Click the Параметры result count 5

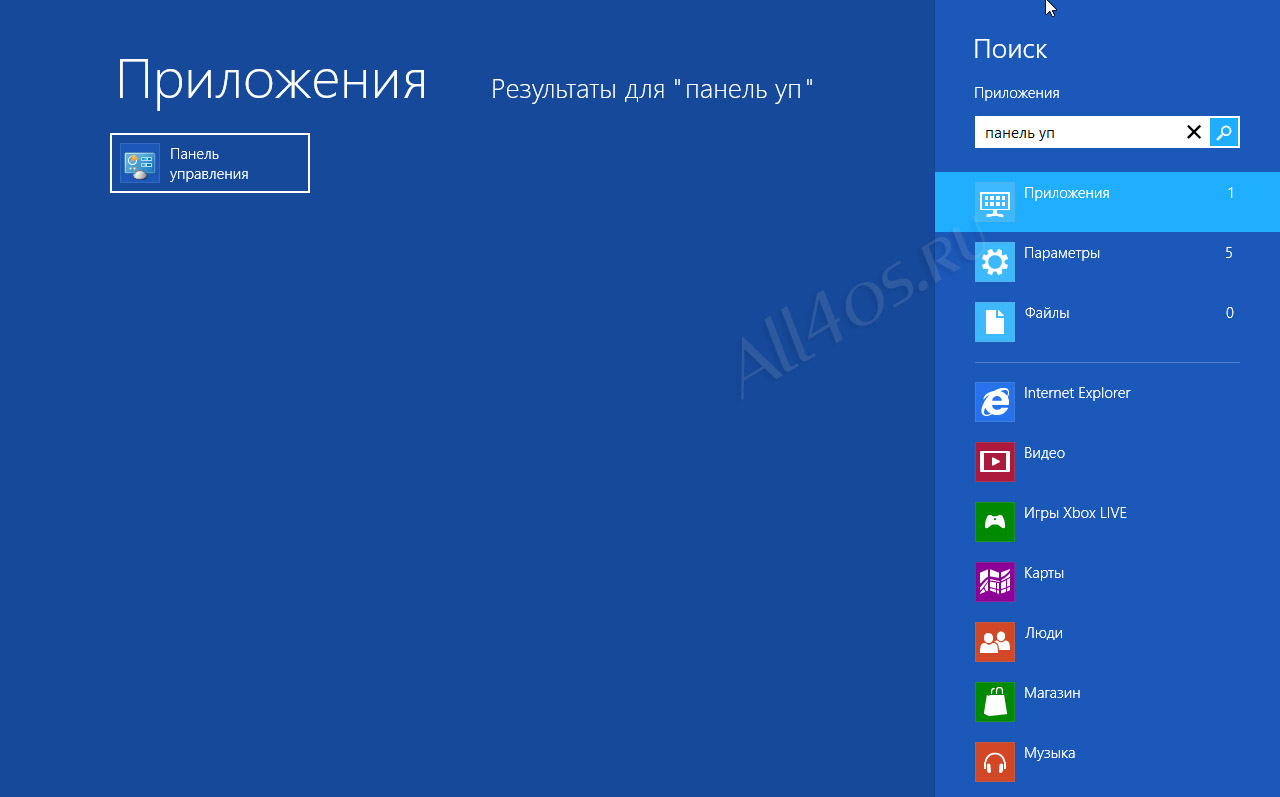[x=1229, y=253]
